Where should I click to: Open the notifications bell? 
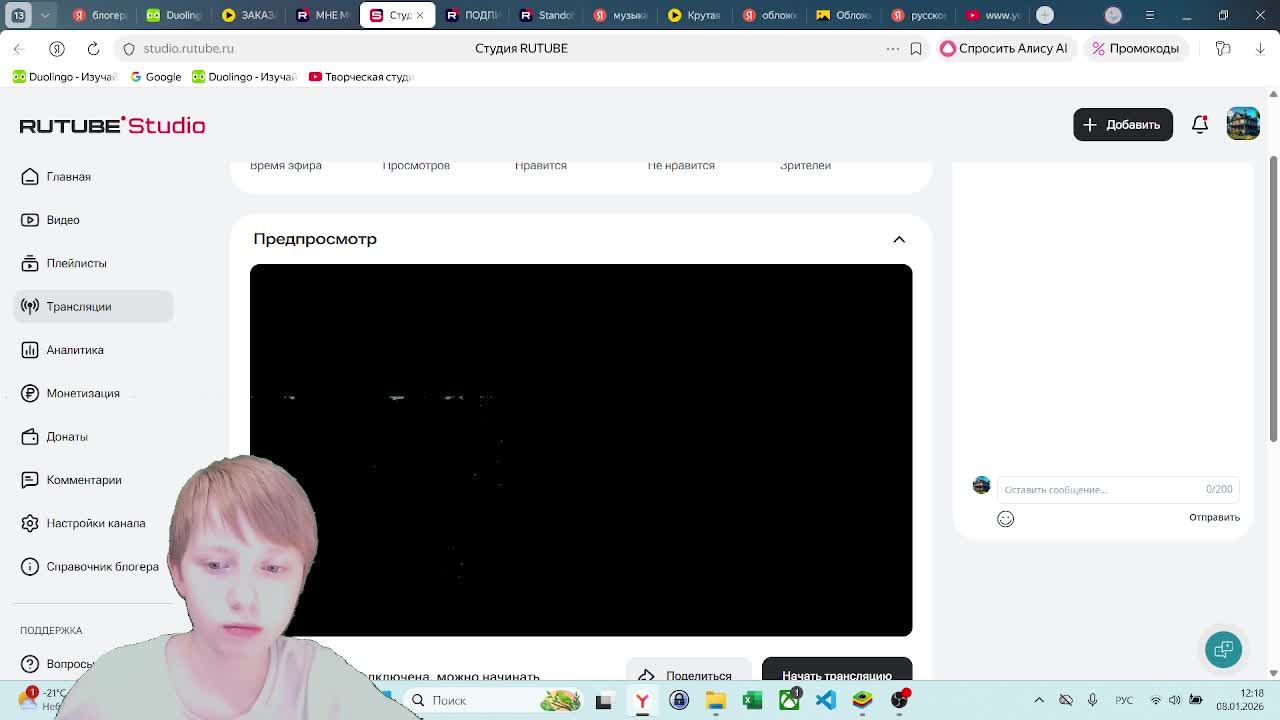click(x=1200, y=125)
